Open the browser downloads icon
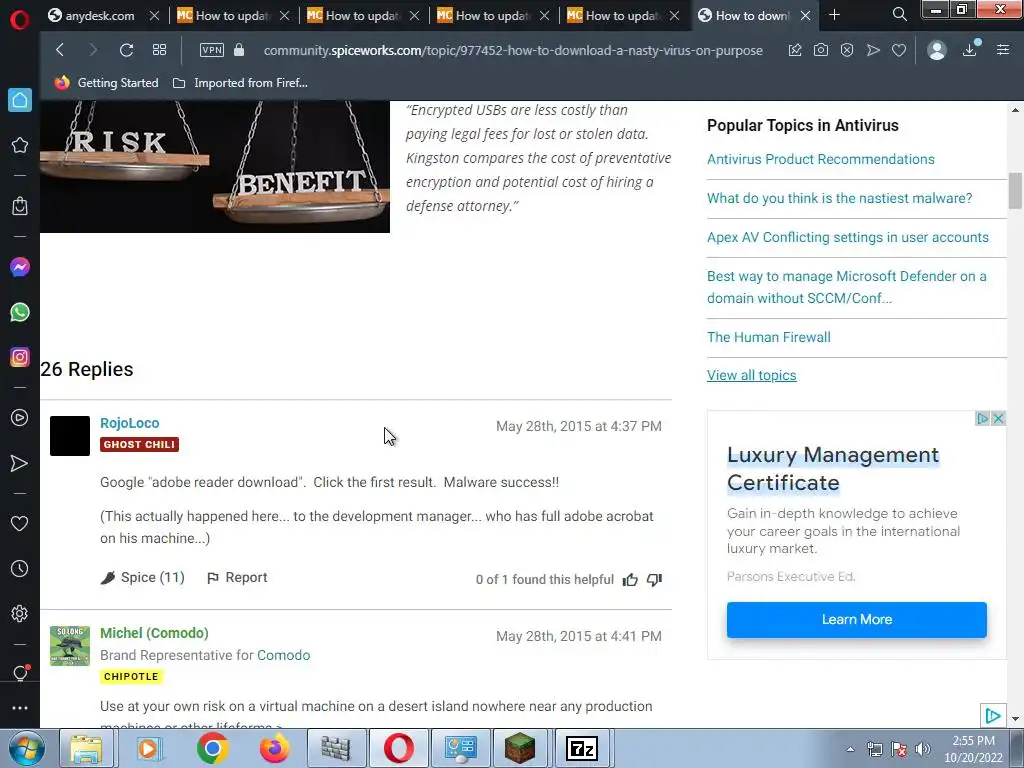 (970, 49)
